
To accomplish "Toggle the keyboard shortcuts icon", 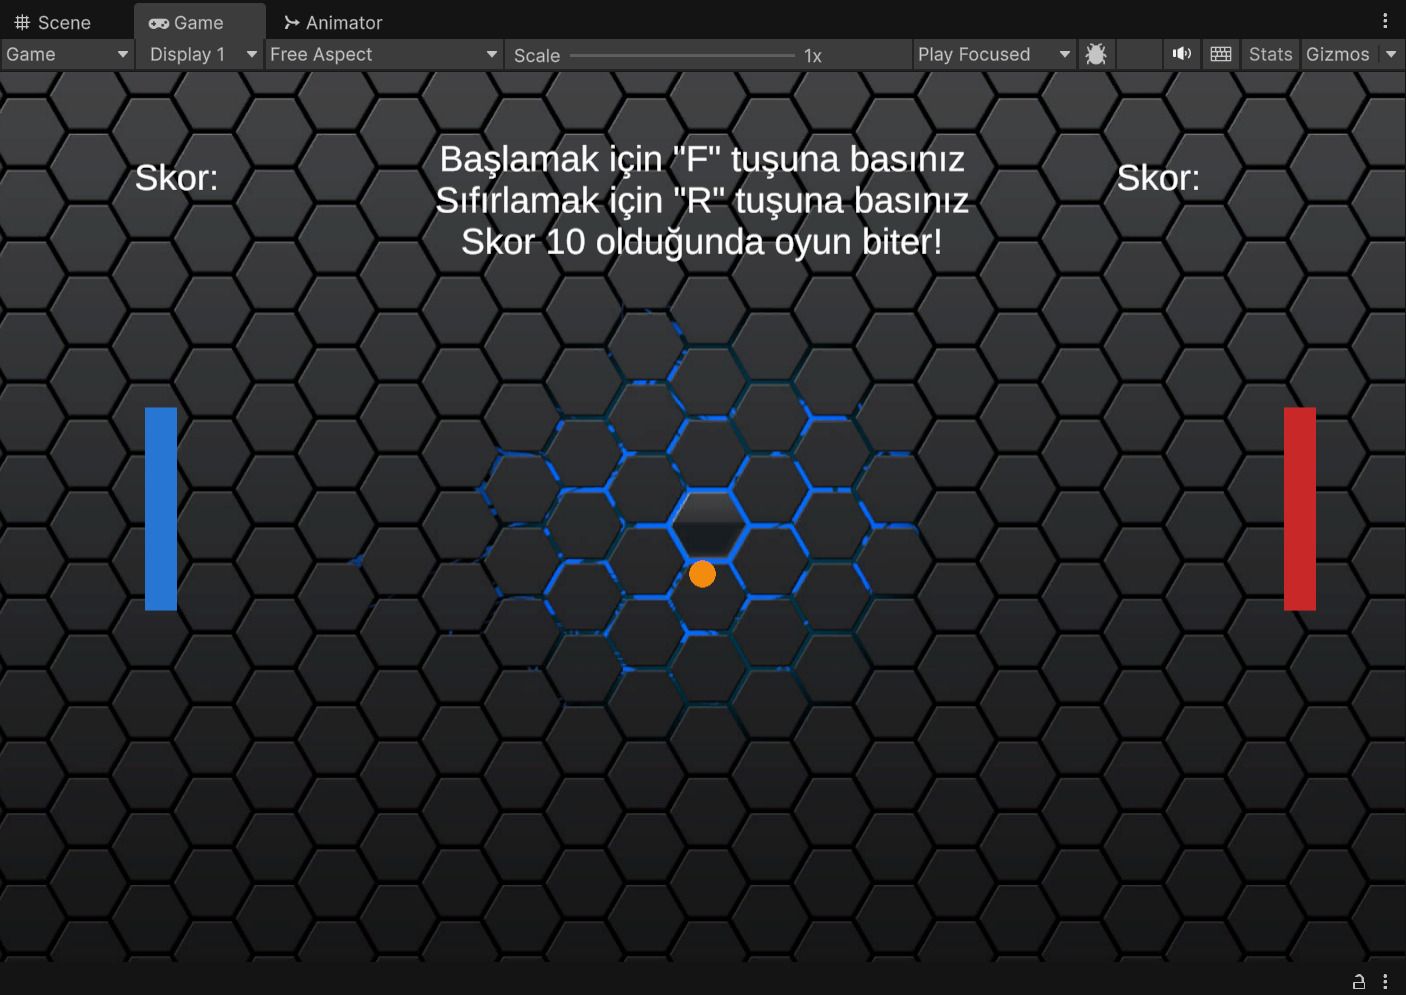I will click(x=1220, y=54).
